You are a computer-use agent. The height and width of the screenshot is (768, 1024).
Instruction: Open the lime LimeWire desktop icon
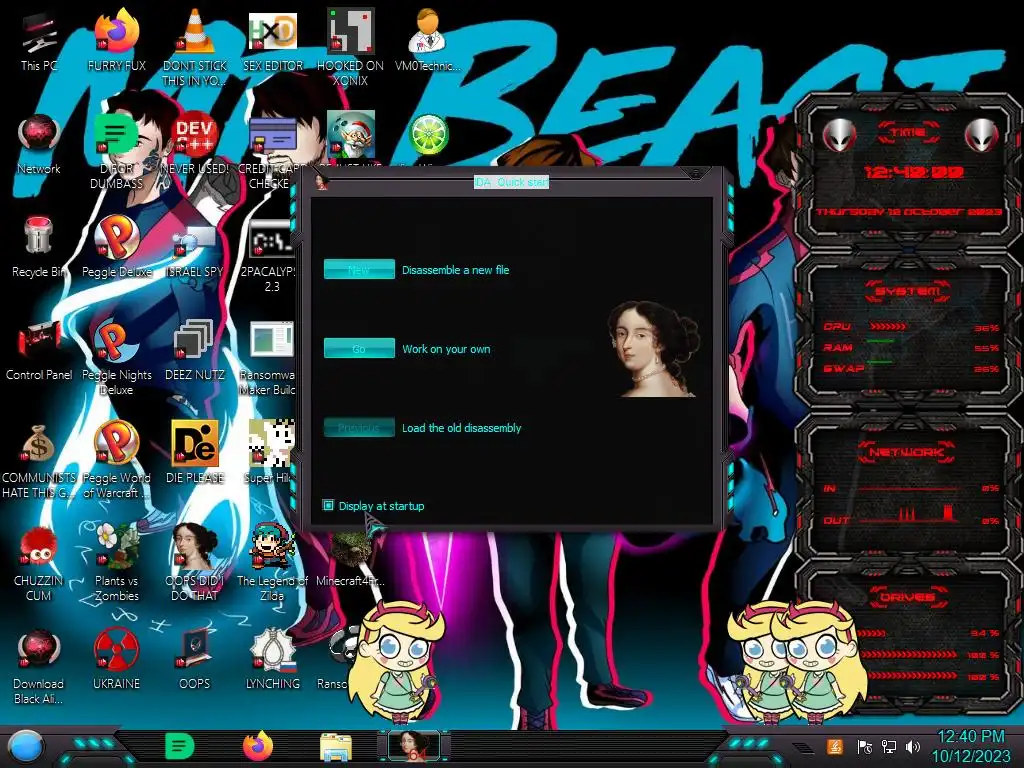pyautogui.click(x=428, y=136)
